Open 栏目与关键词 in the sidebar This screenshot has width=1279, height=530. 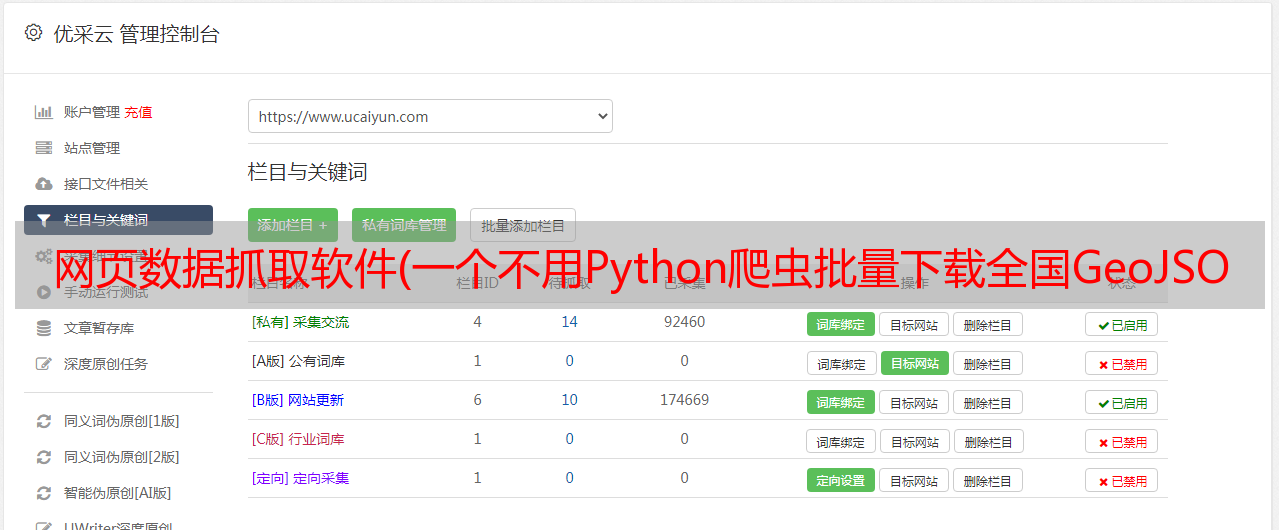tap(118, 220)
